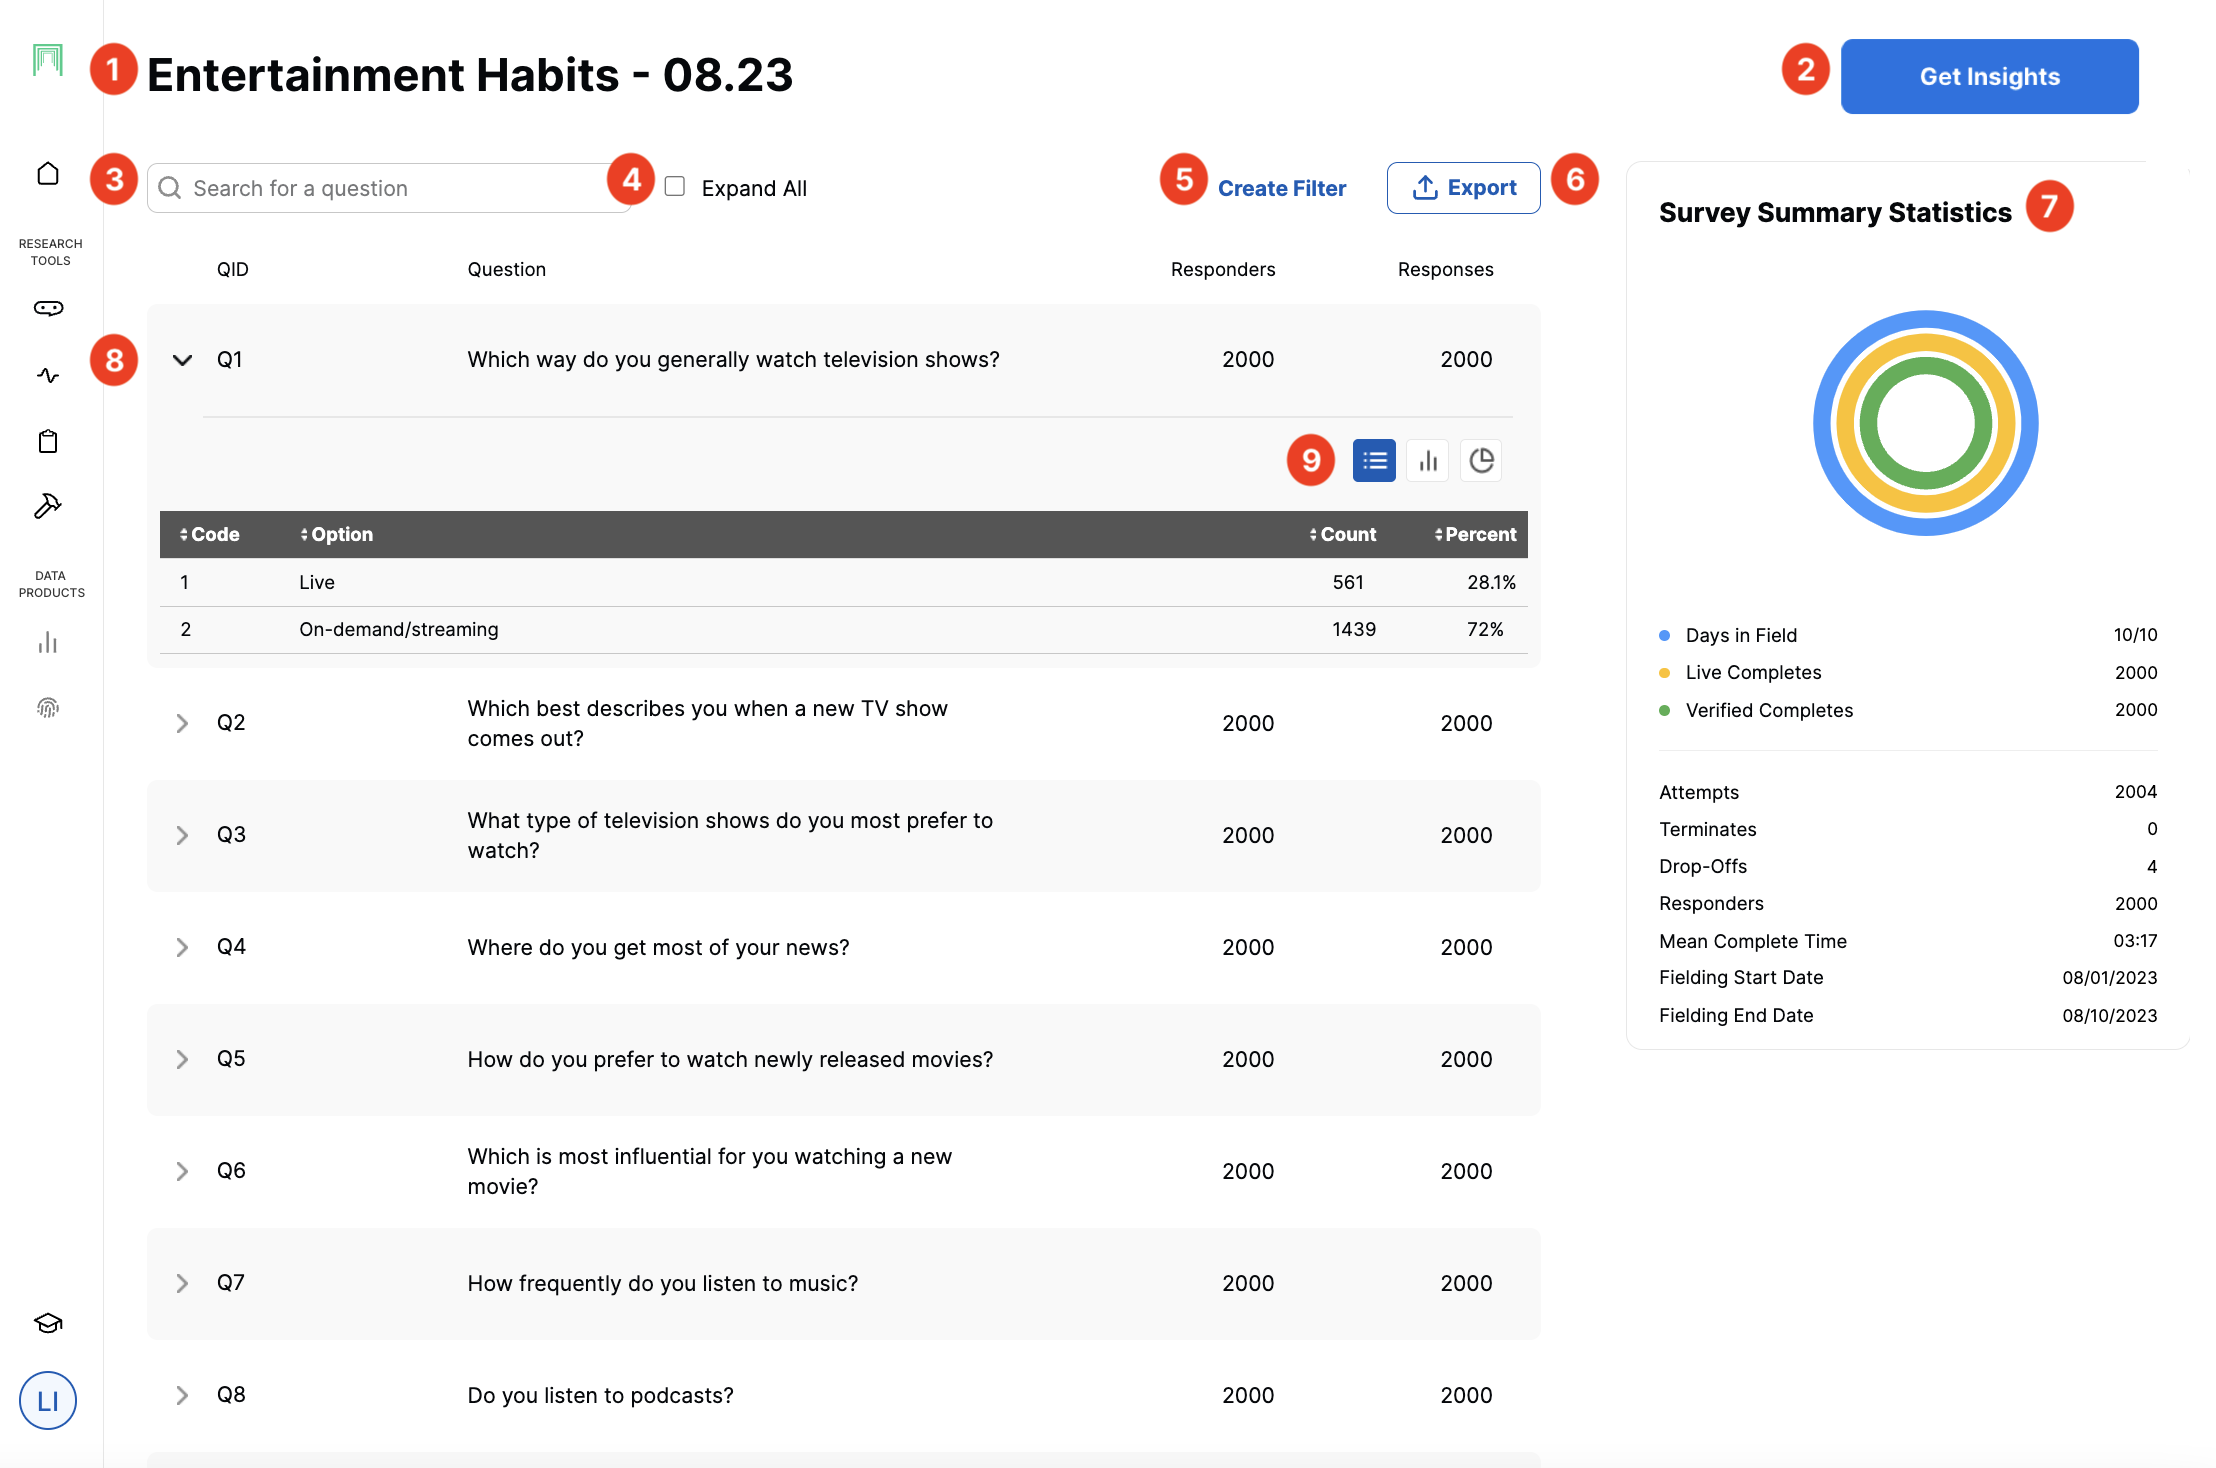Click the Get Insights button
Image resolution: width=2216 pixels, height=1468 pixels.
[x=1989, y=77]
